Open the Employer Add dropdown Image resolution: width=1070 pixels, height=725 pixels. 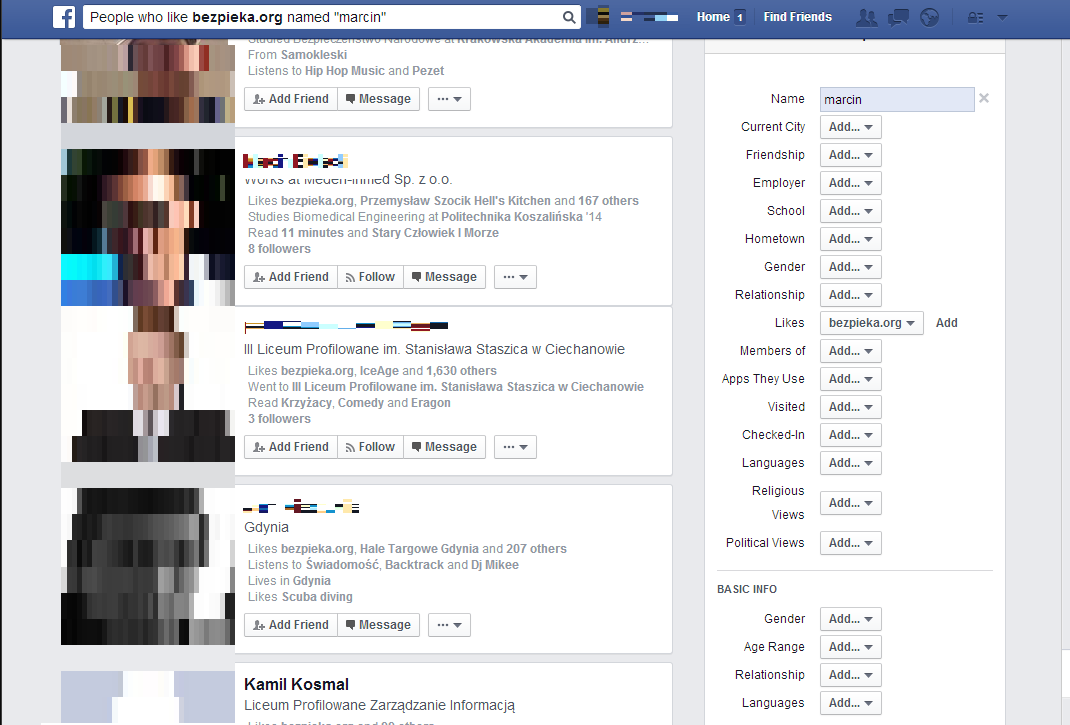click(x=851, y=183)
